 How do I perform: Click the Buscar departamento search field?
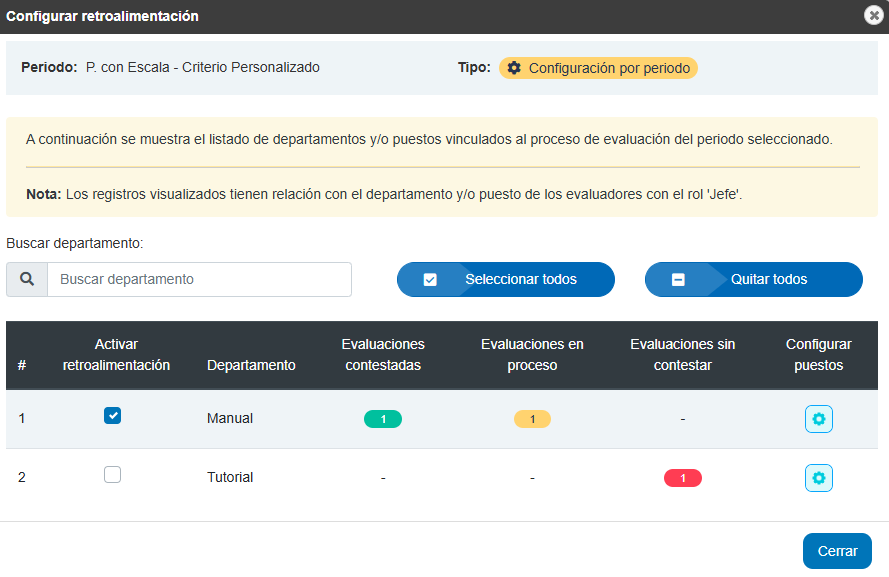pyautogui.click(x=200, y=279)
